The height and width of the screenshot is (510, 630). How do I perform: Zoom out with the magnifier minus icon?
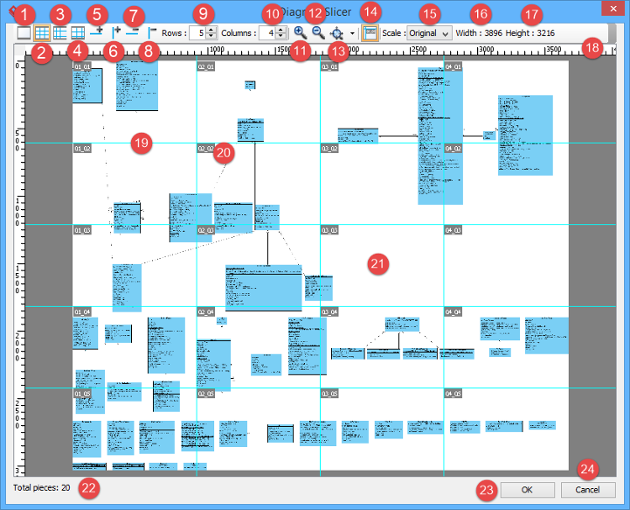(318, 33)
